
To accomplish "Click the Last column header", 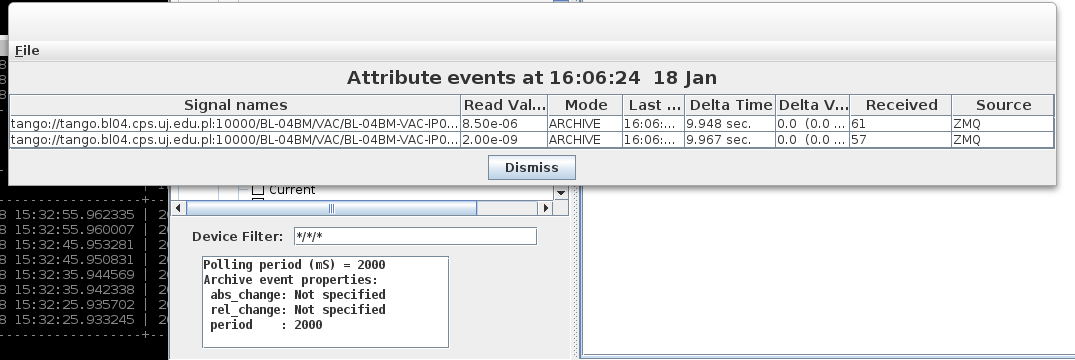I will (653, 105).
